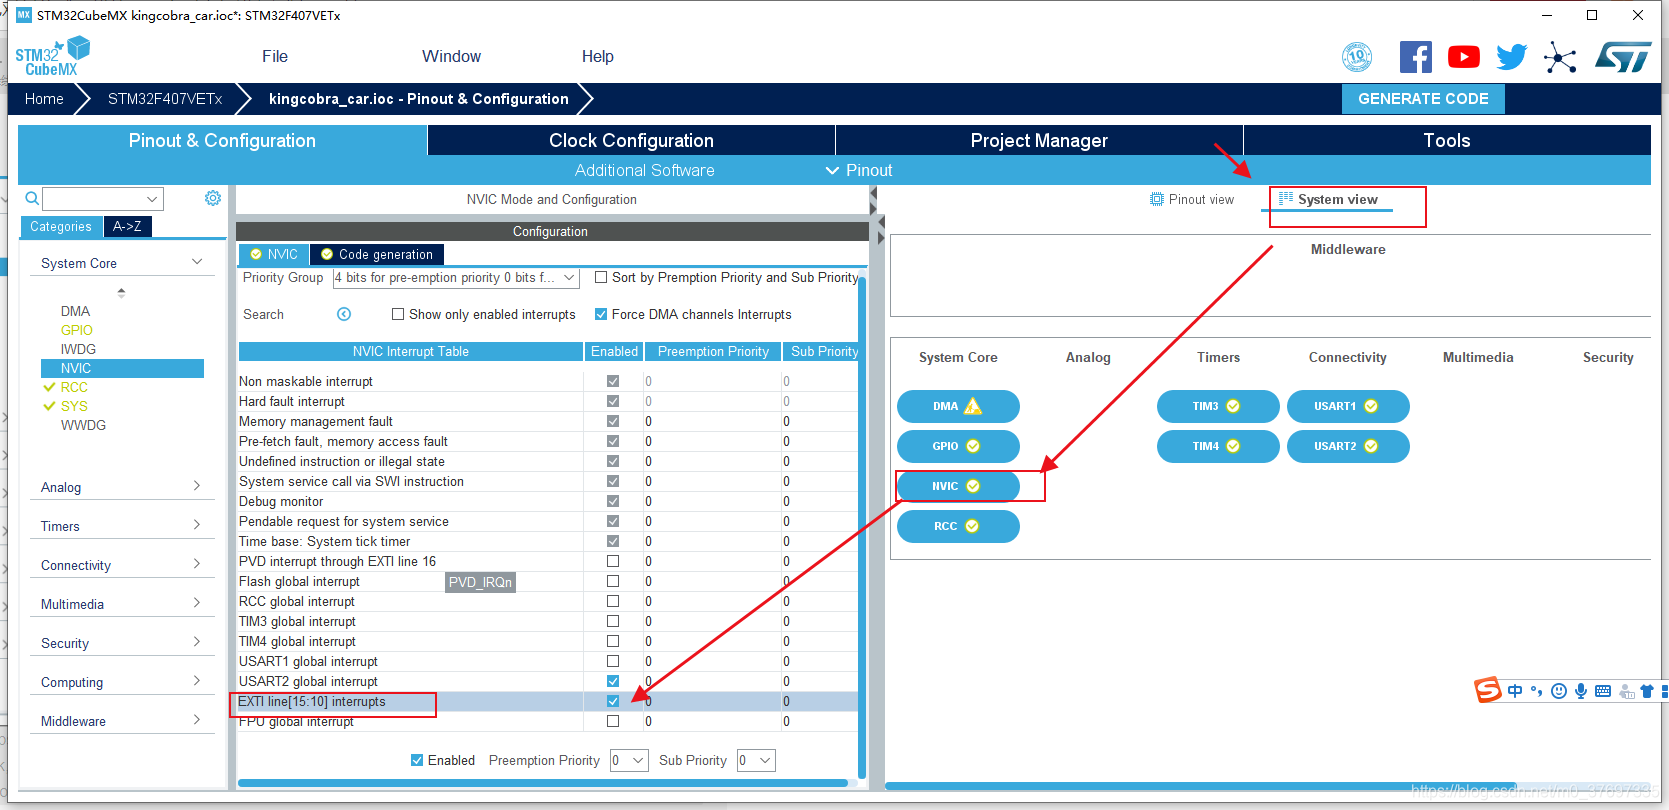Open the GPIO system view button
Image resolution: width=1669 pixels, height=810 pixels.
click(x=958, y=446)
